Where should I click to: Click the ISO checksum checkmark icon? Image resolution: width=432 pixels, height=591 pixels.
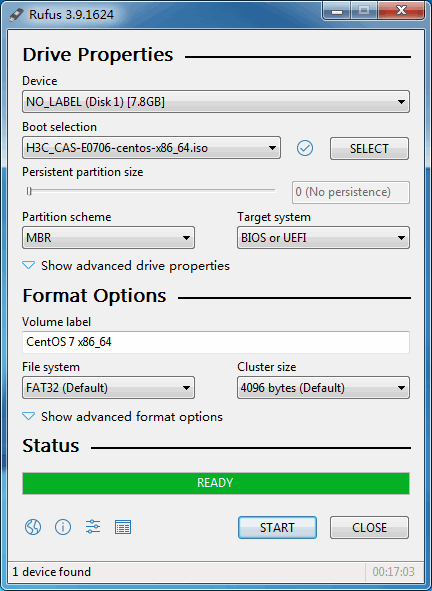pos(305,148)
